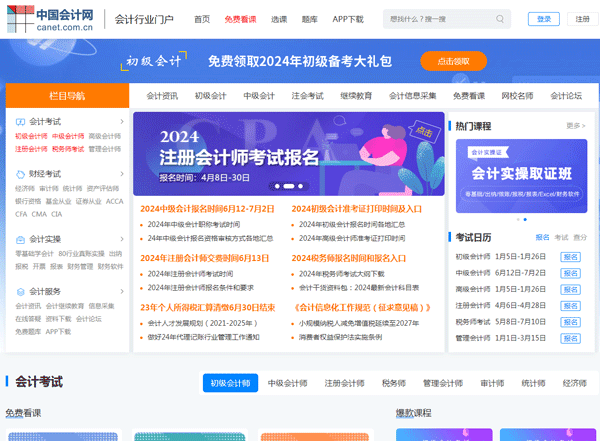Open 初级会计 in the column nav bar
Screen dimensions: 600x441
tap(210, 96)
